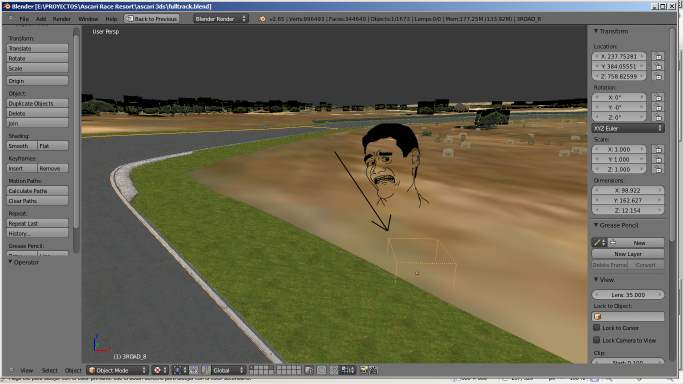Click the Join button
Viewport: 683px width, 384px height.
coord(37,123)
